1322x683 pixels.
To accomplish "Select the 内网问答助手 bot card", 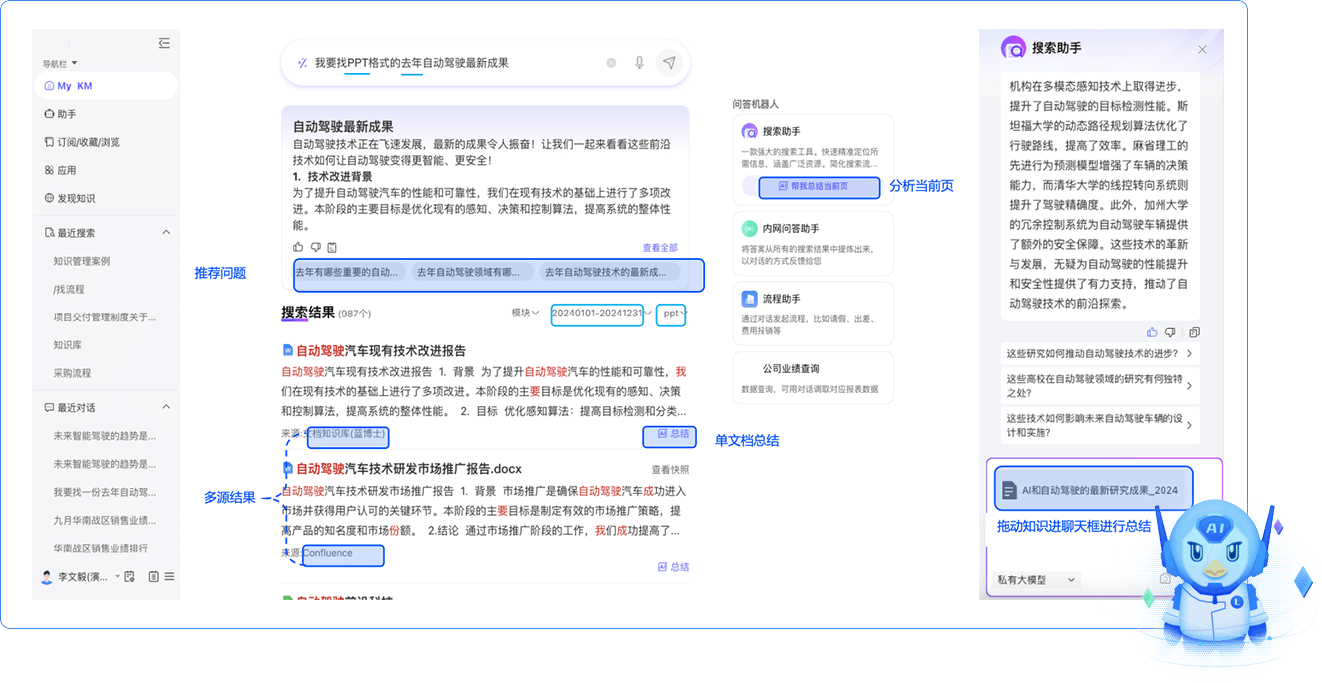I will pos(812,243).
